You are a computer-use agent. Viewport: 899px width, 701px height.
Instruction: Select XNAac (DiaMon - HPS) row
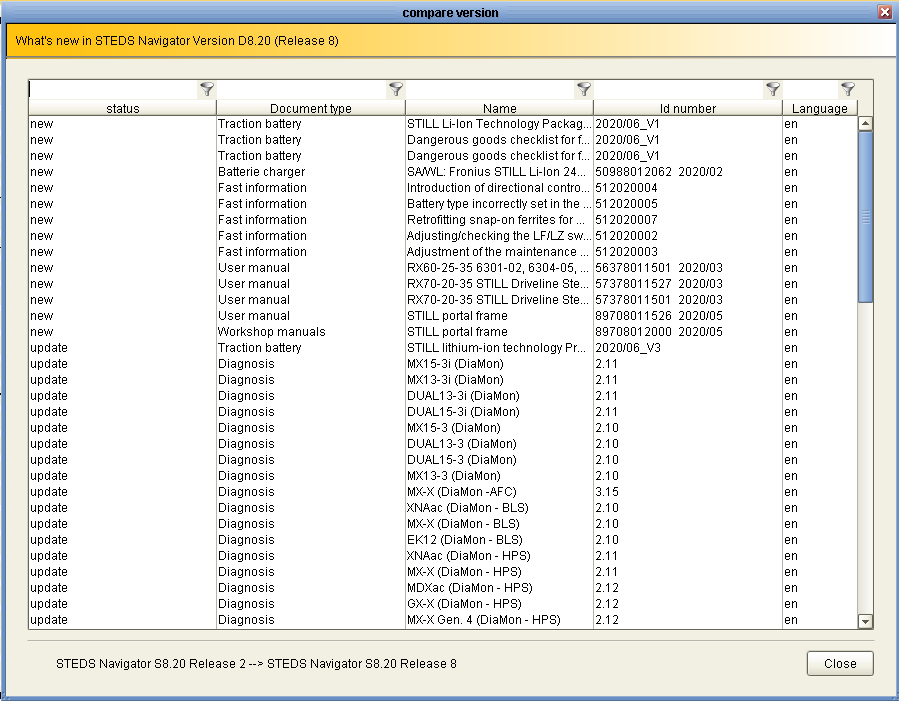tap(443, 557)
